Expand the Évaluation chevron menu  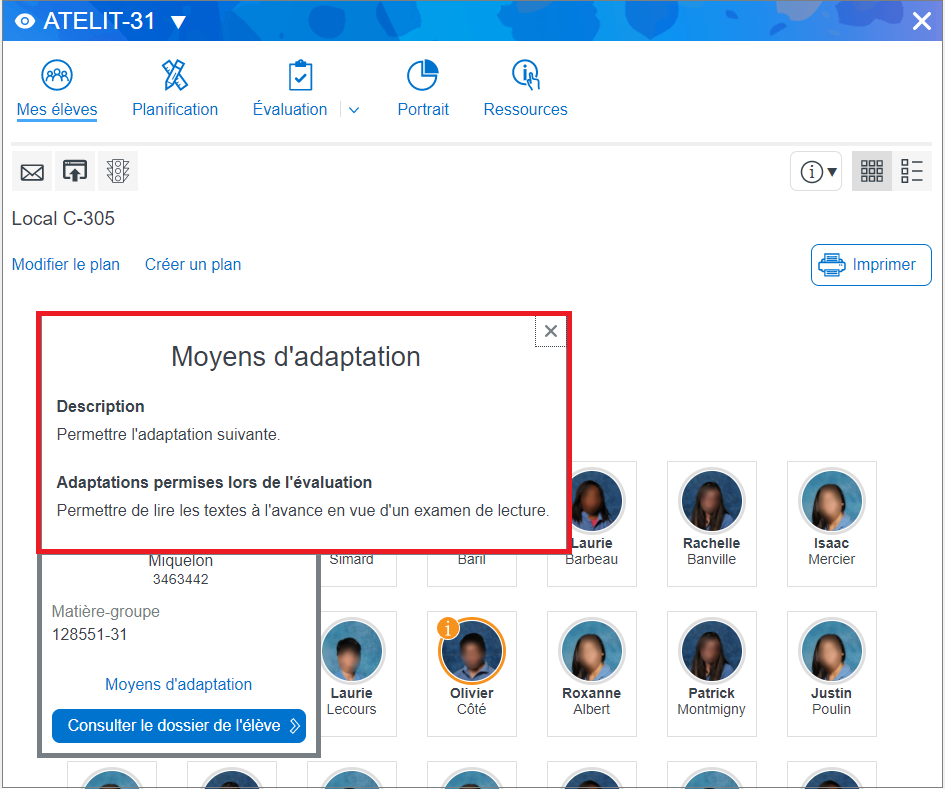click(354, 110)
